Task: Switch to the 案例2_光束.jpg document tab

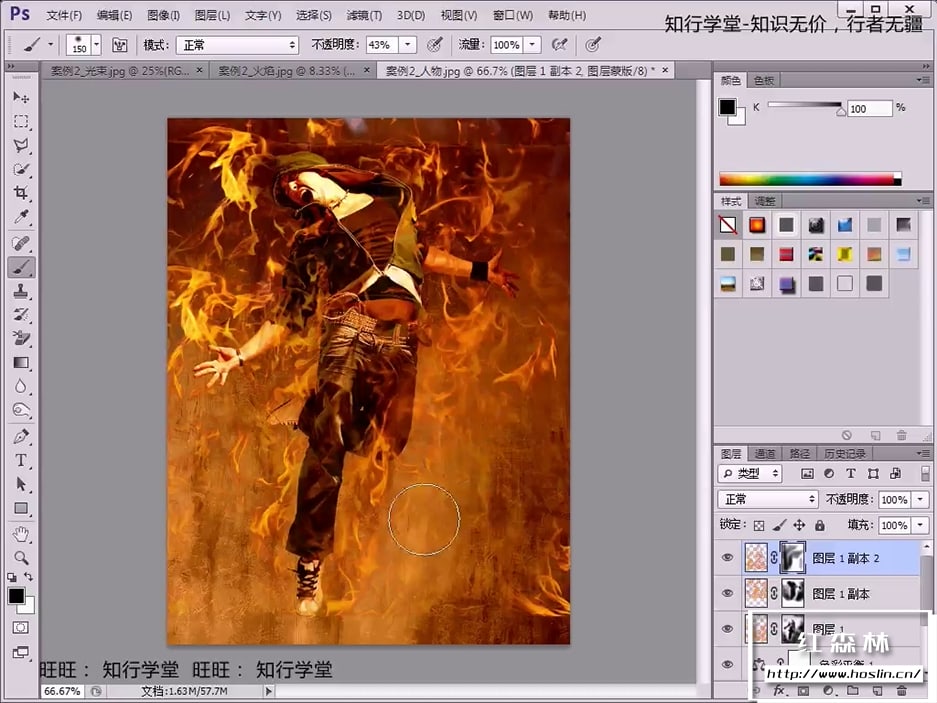Action: click(120, 71)
